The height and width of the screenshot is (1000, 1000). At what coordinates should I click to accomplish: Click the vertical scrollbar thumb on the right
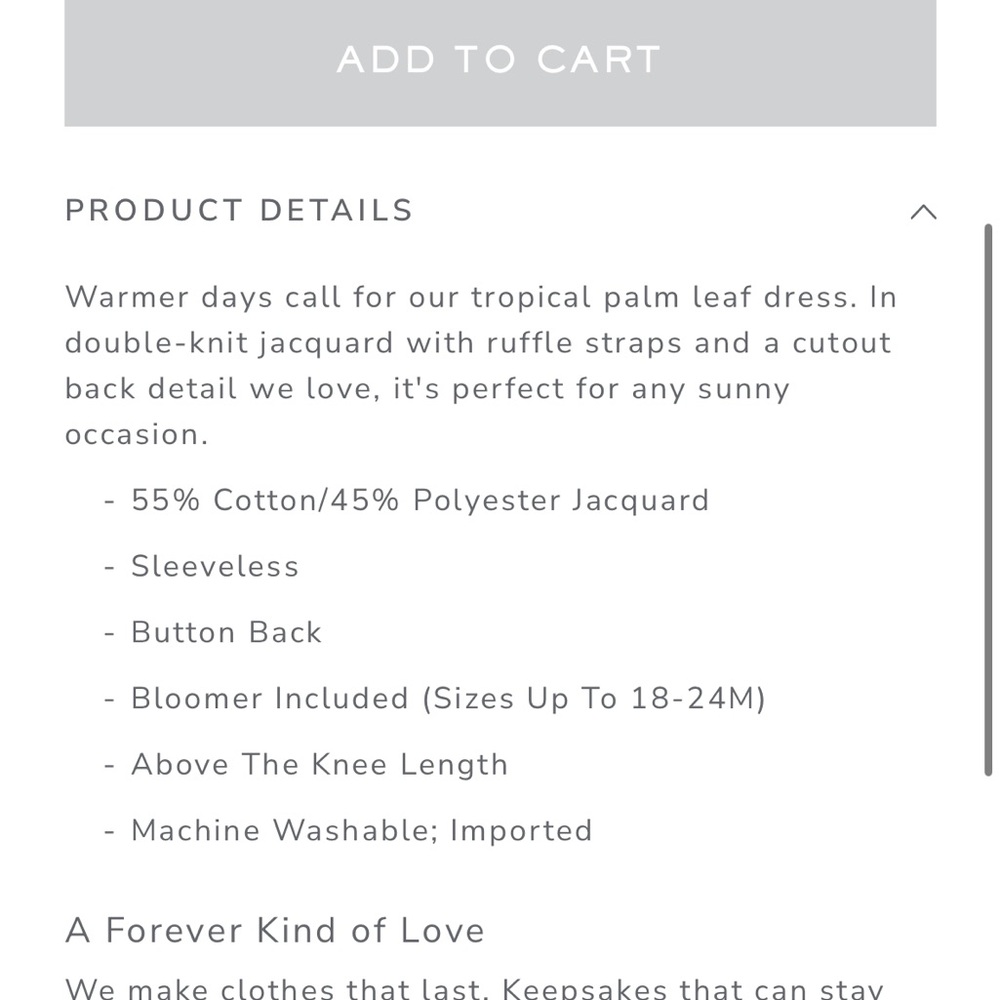tap(988, 499)
